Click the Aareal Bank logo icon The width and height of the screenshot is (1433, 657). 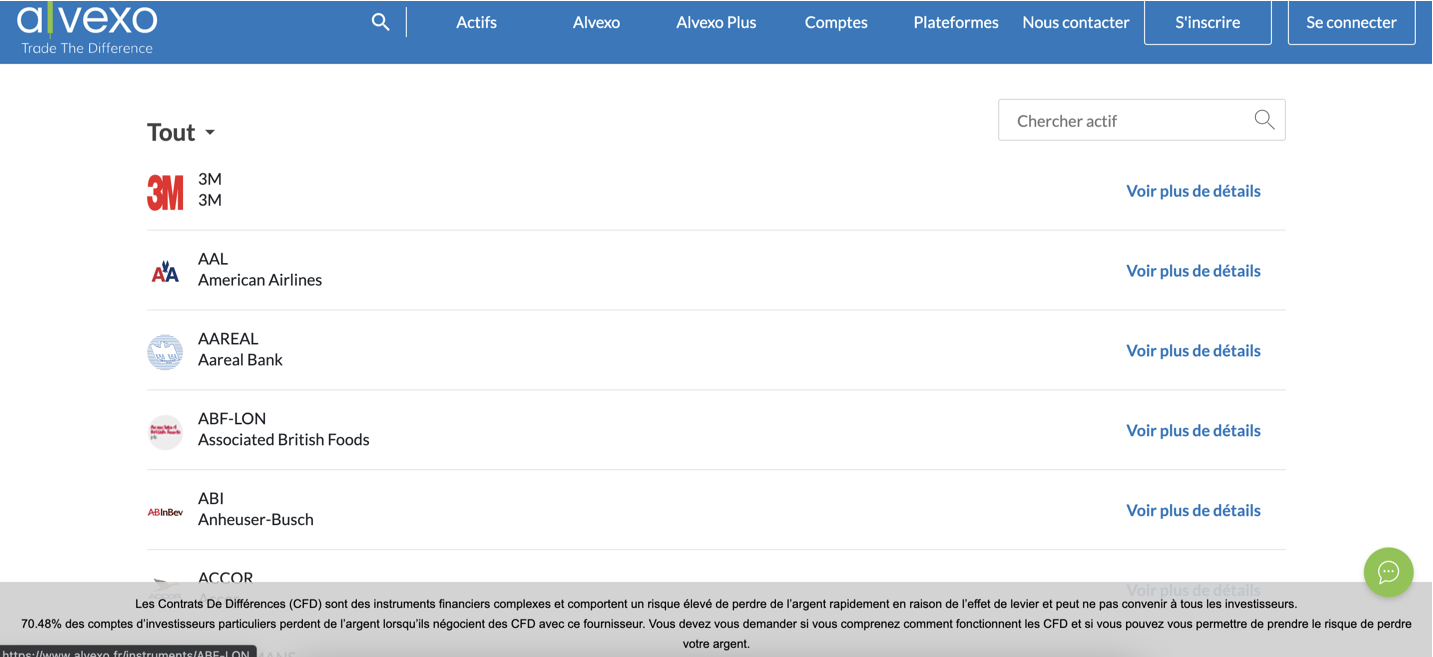pyautogui.click(x=165, y=351)
